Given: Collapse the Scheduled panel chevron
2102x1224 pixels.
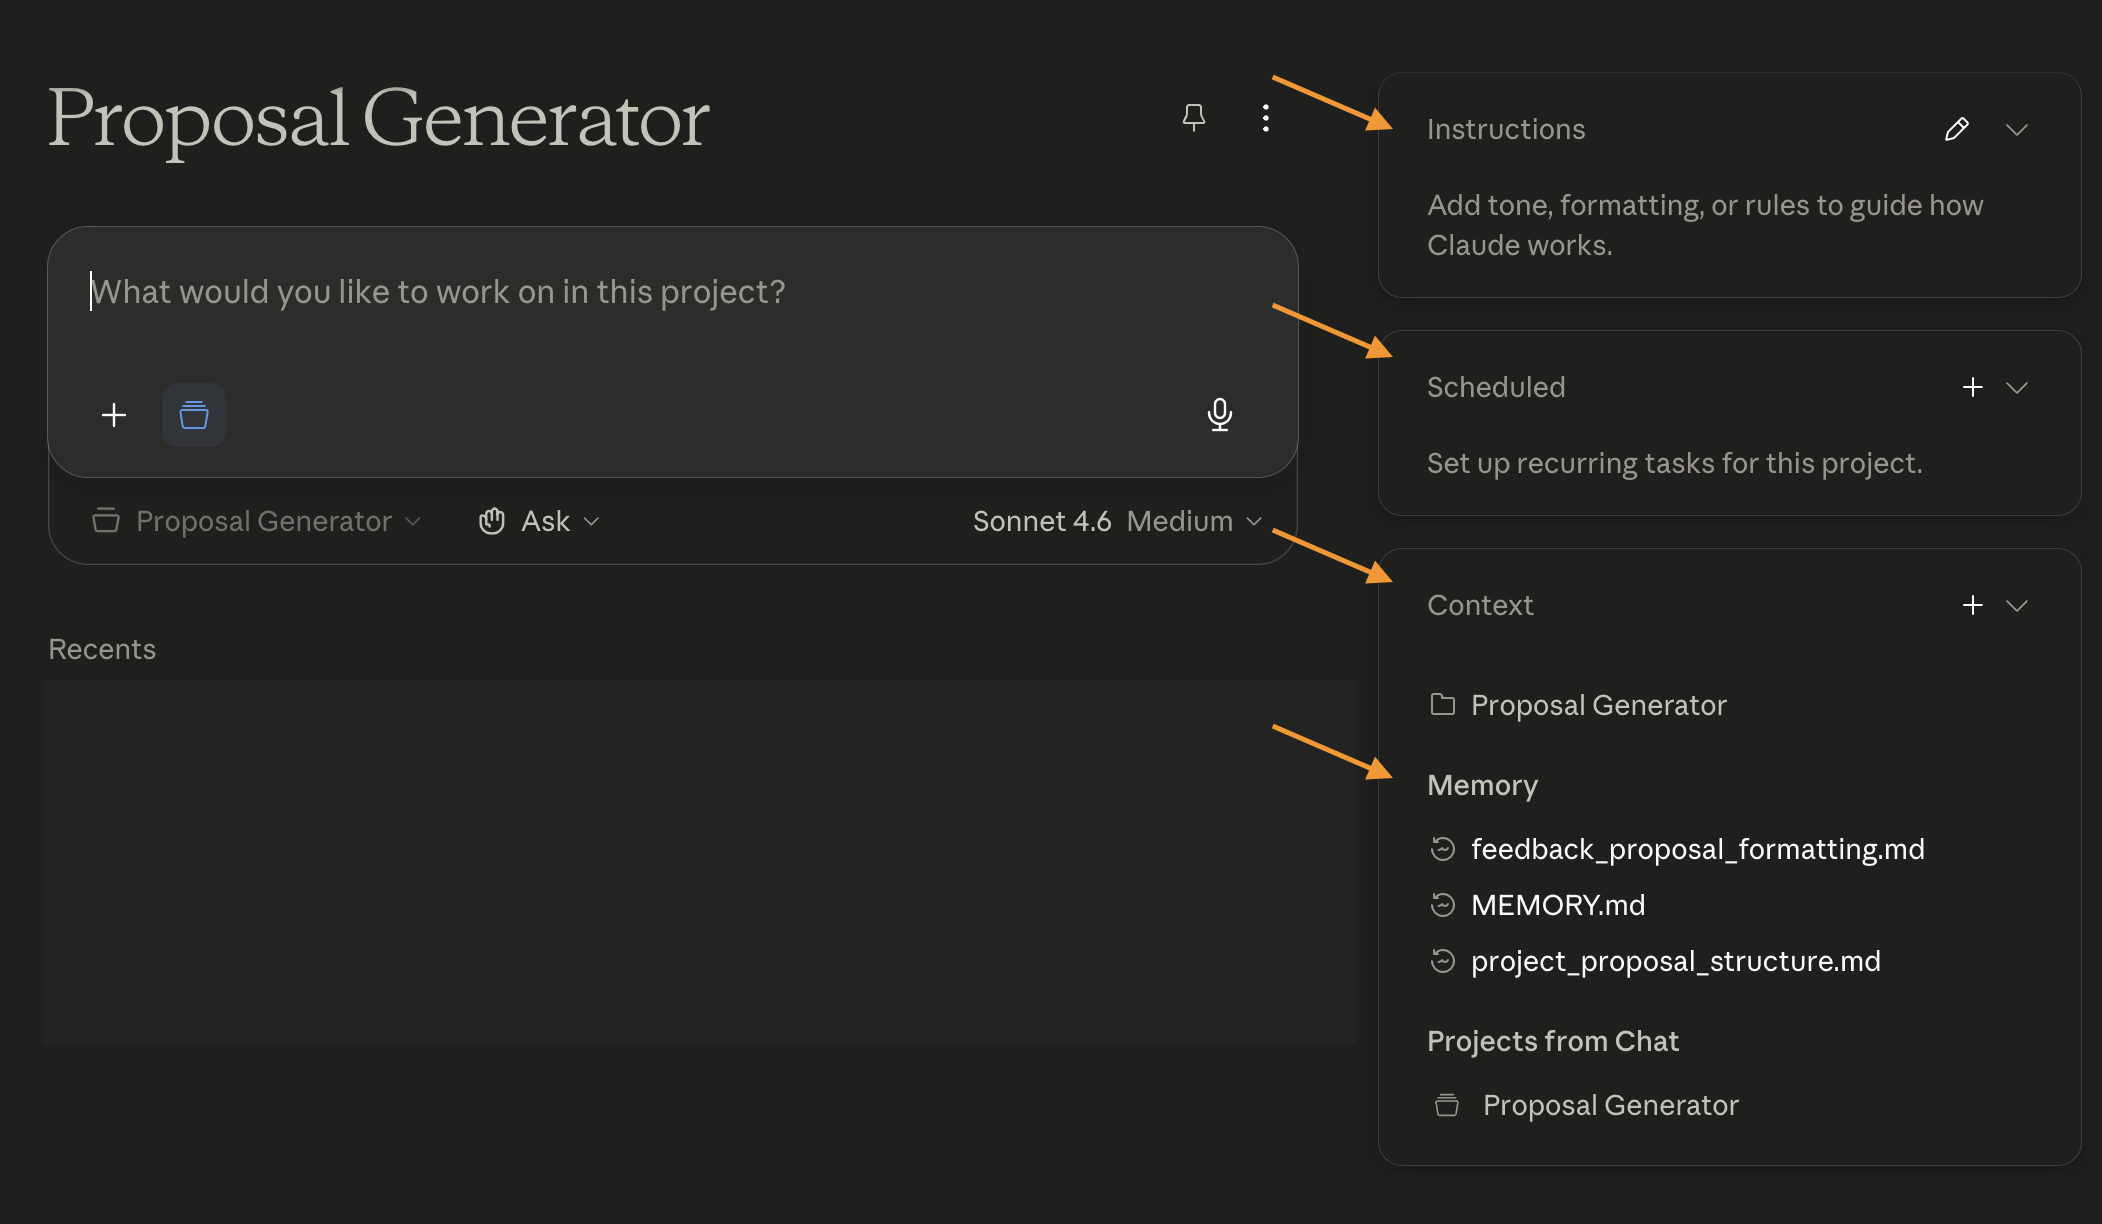Looking at the screenshot, I should 2017,387.
